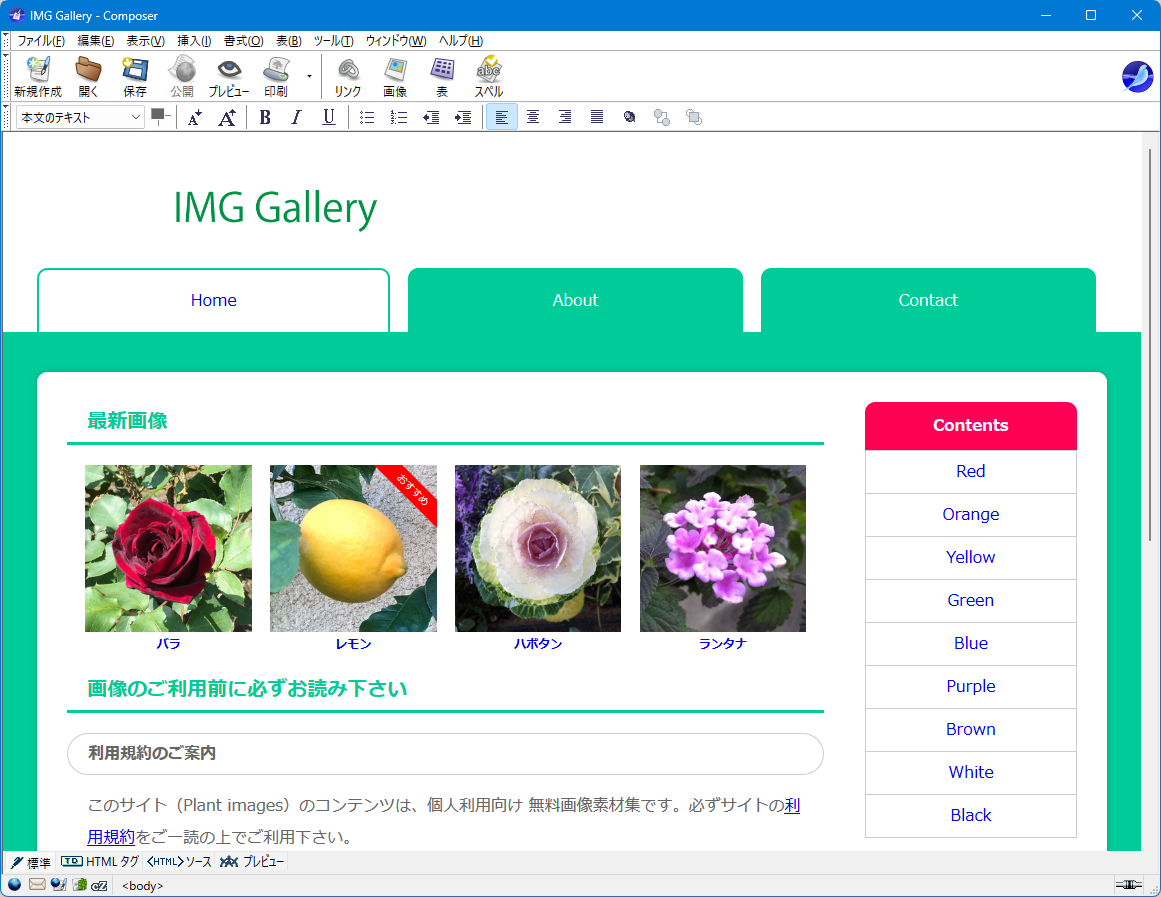Open the 本文のテキスト paragraph format dropdown
Viewport: 1161px width, 897px height.
[x=80, y=117]
